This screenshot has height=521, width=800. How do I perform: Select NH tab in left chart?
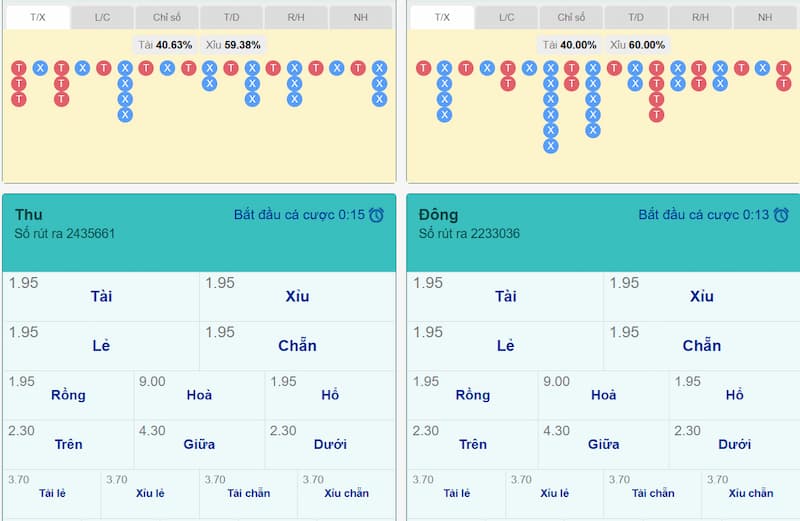click(x=361, y=17)
